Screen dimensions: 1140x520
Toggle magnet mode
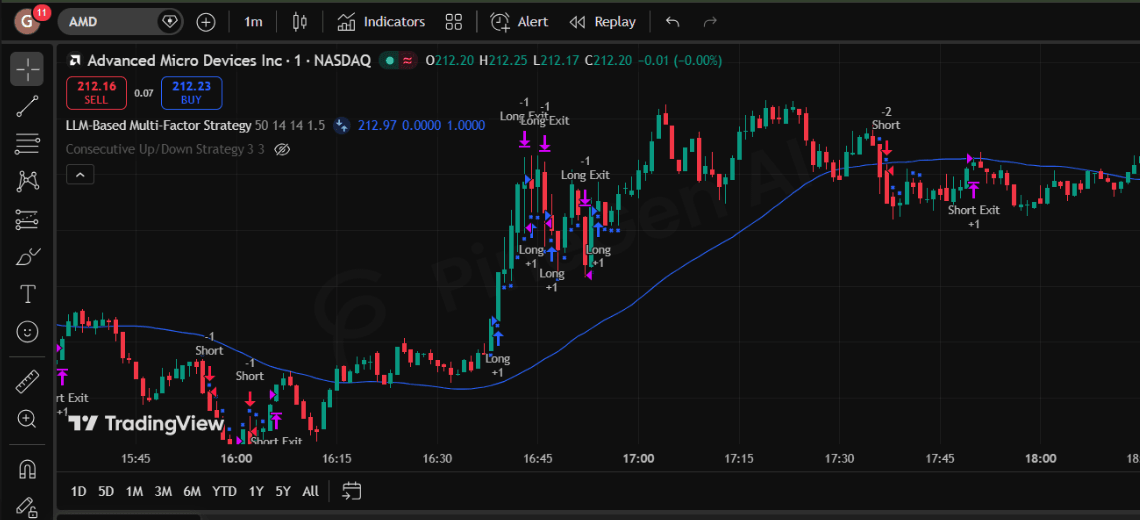tap(27, 468)
